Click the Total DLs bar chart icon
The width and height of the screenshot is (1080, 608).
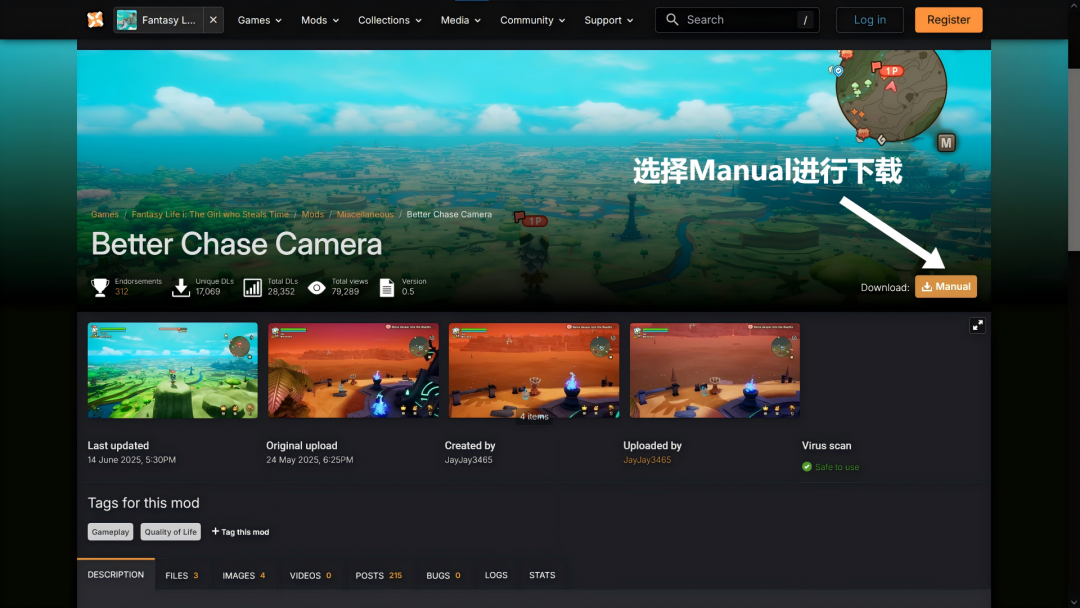click(x=253, y=287)
